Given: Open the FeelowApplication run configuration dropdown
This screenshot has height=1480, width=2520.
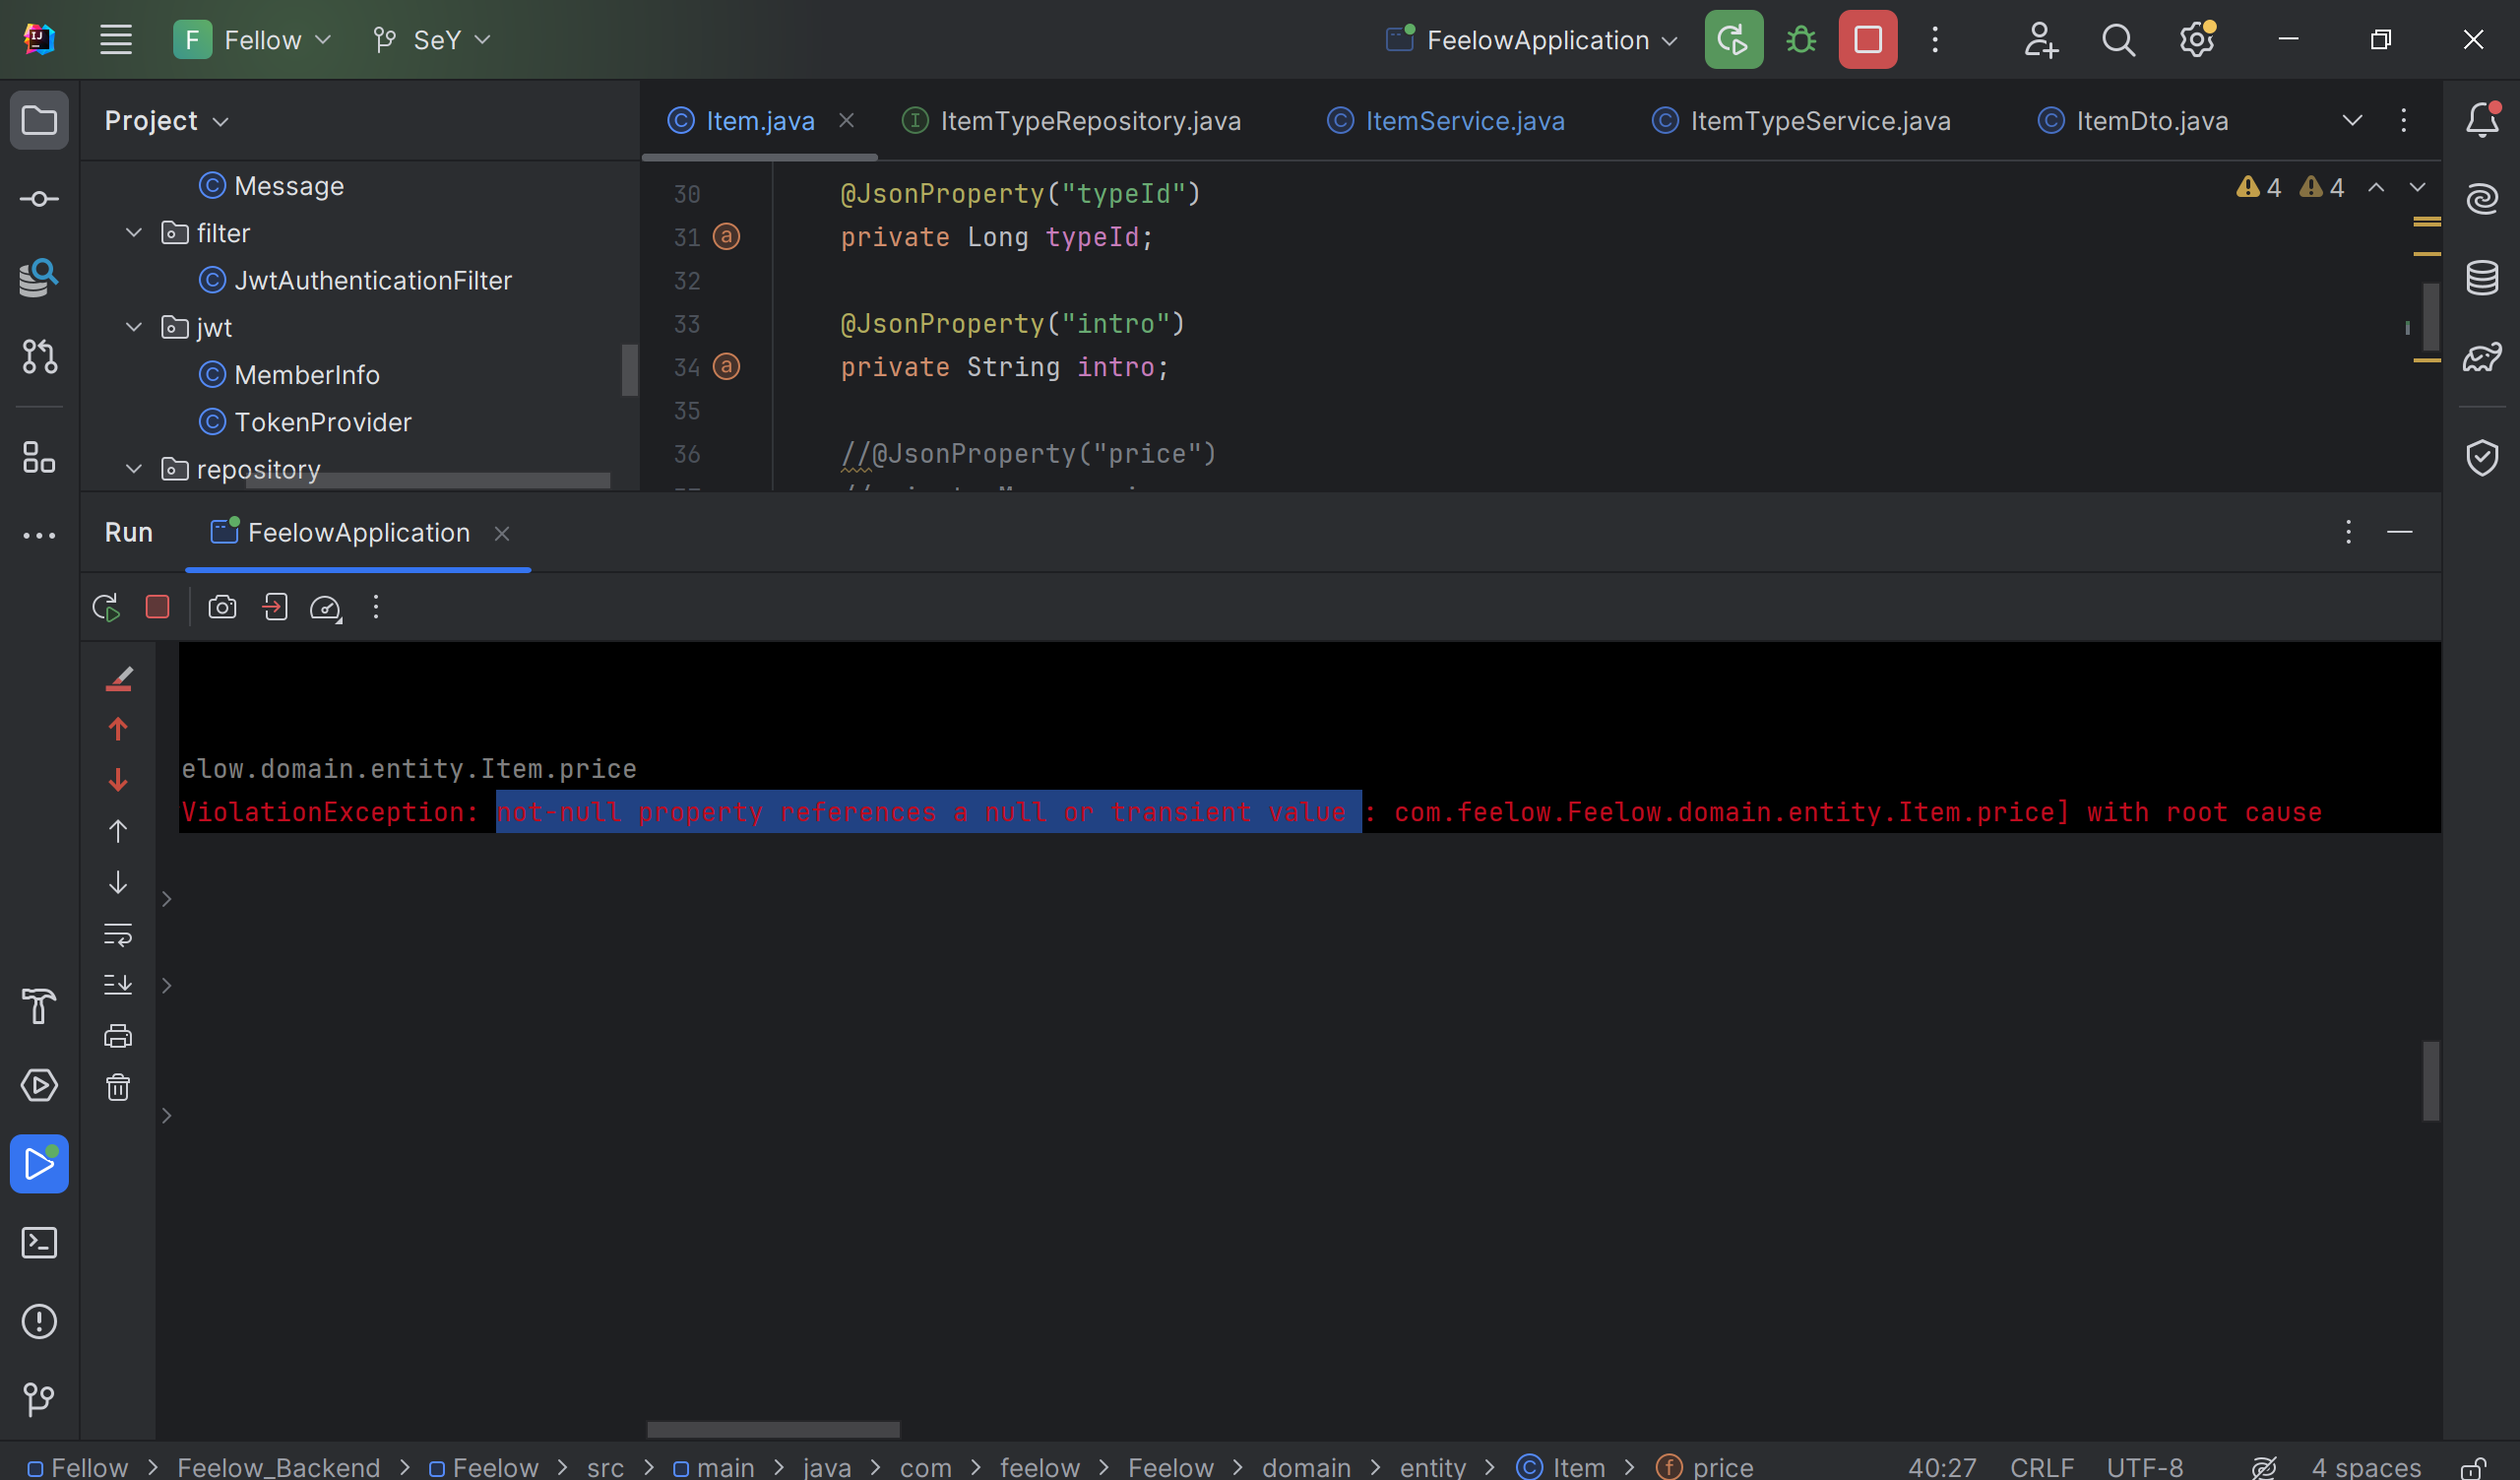Looking at the screenshot, I should [1535, 40].
